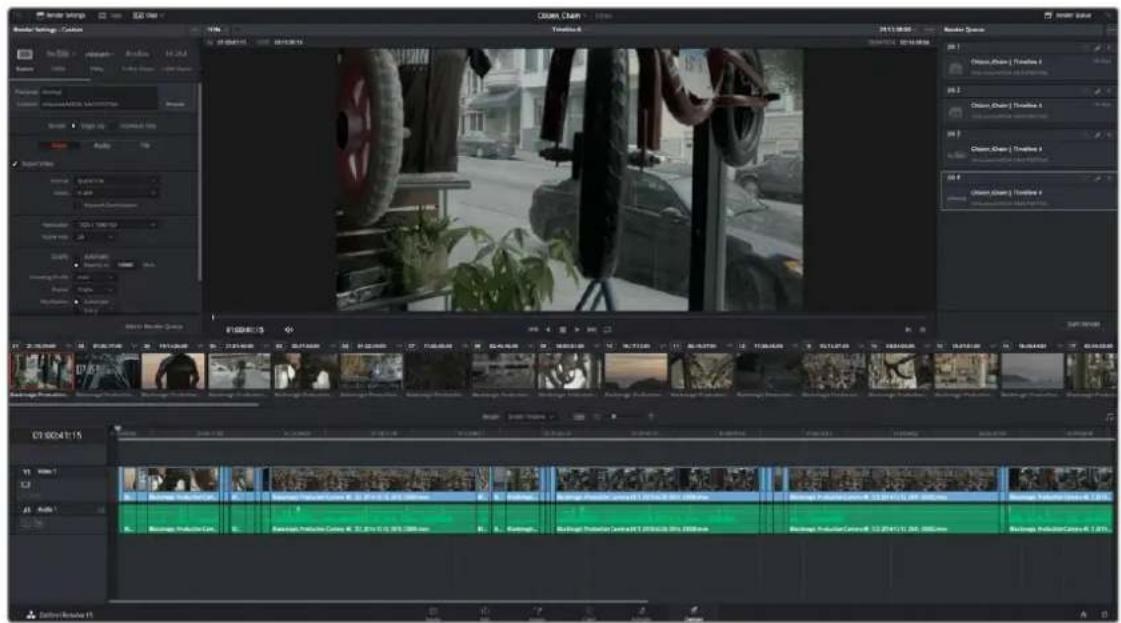This screenshot has width=1121, height=623.
Task: Click the Location path field
Action: tap(99, 104)
